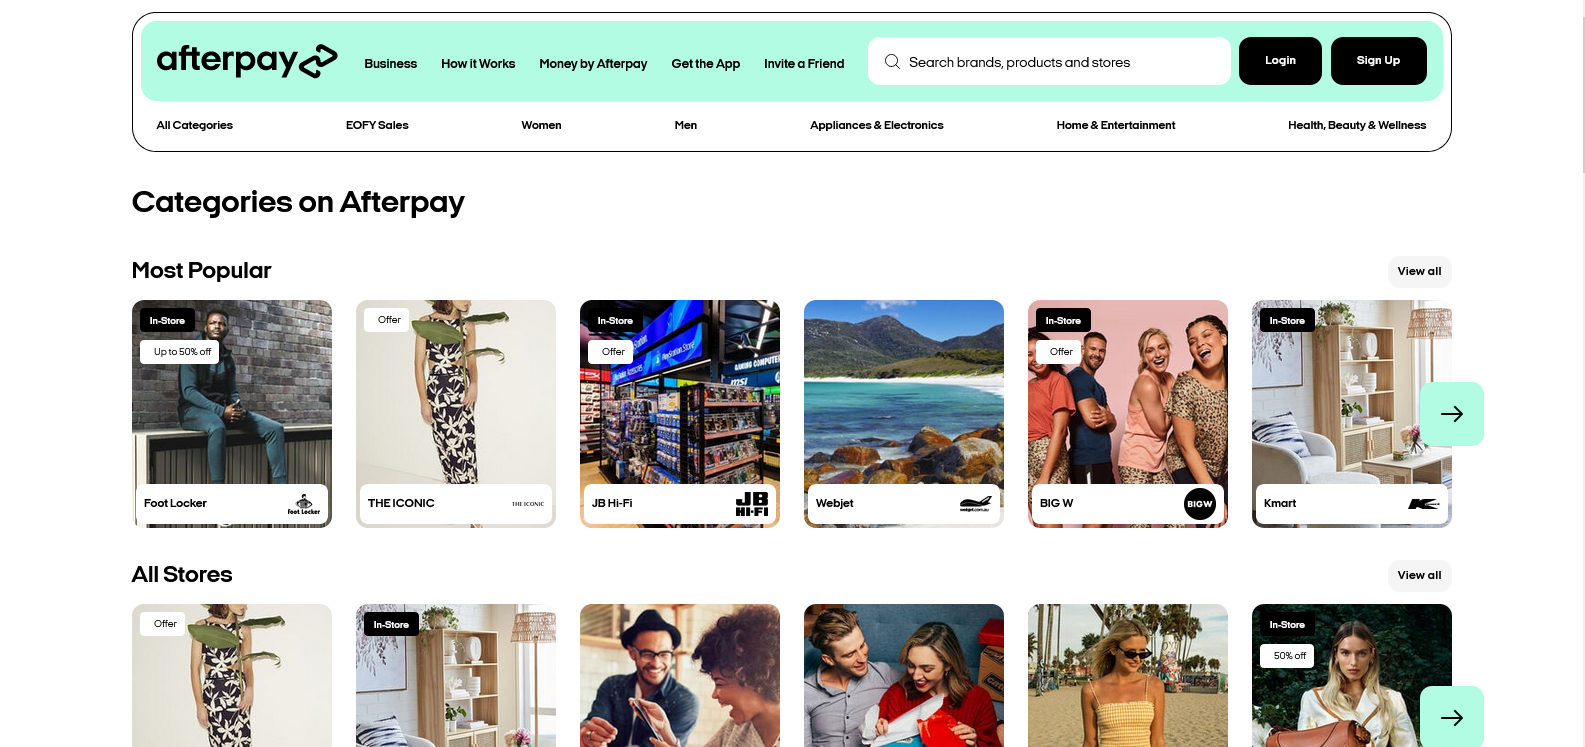Image resolution: width=1585 pixels, height=747 pixels.
Task: Click the Foot Locker logo icon
Action: click(304, 504)
